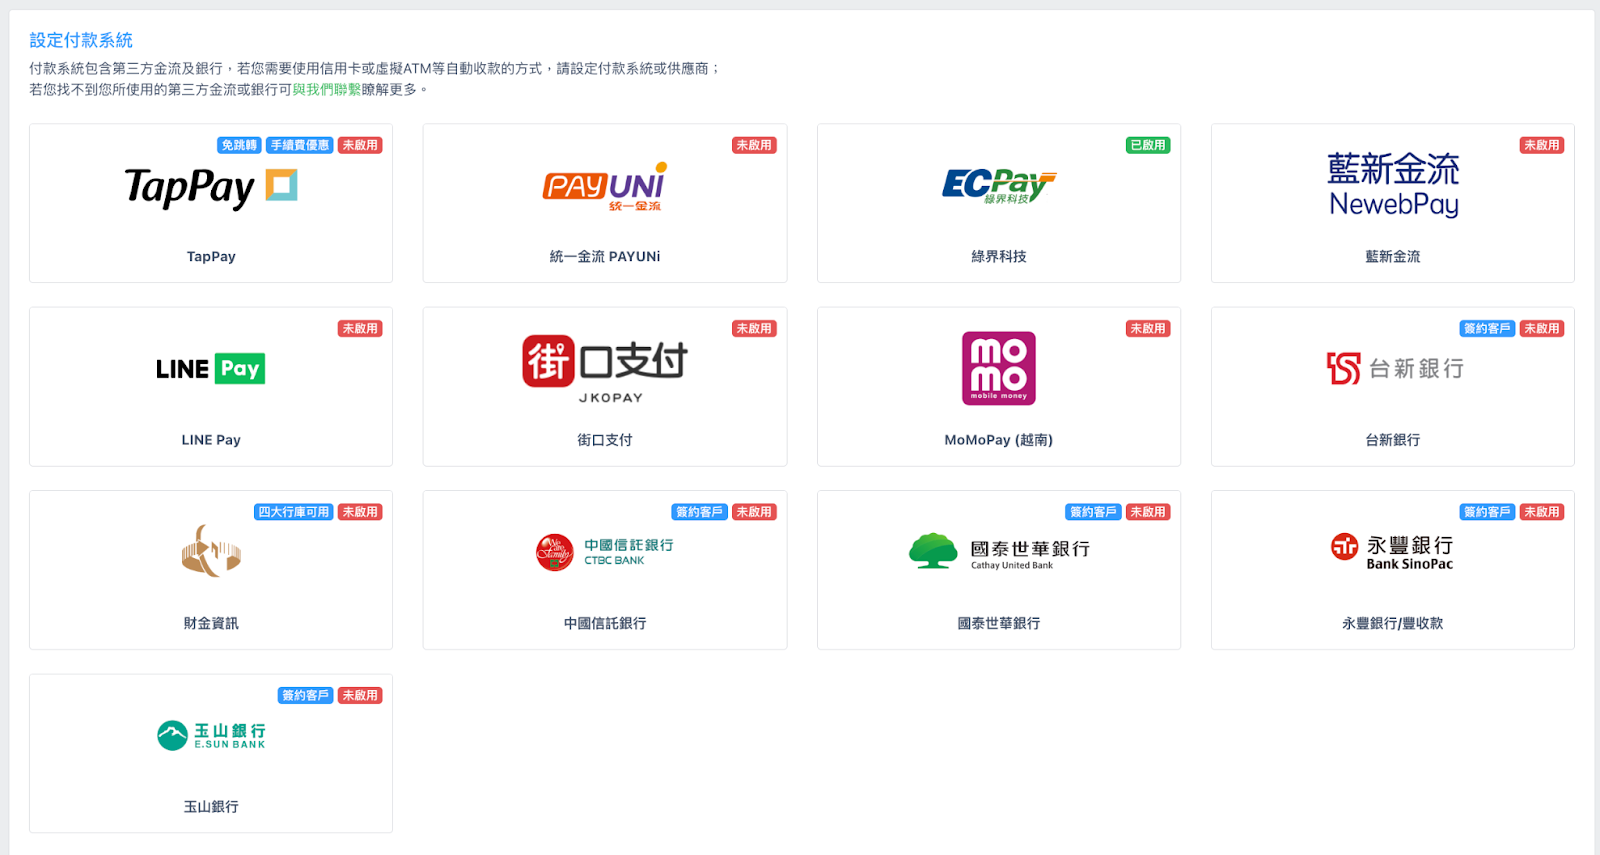1600x855 pixels.
Task: Click the 簽約客戶 badge on 台新銀行 card
Action: 1488,328
